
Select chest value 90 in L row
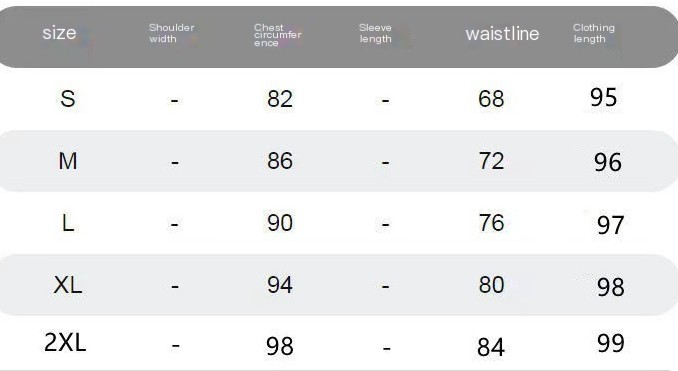(280, 223)
